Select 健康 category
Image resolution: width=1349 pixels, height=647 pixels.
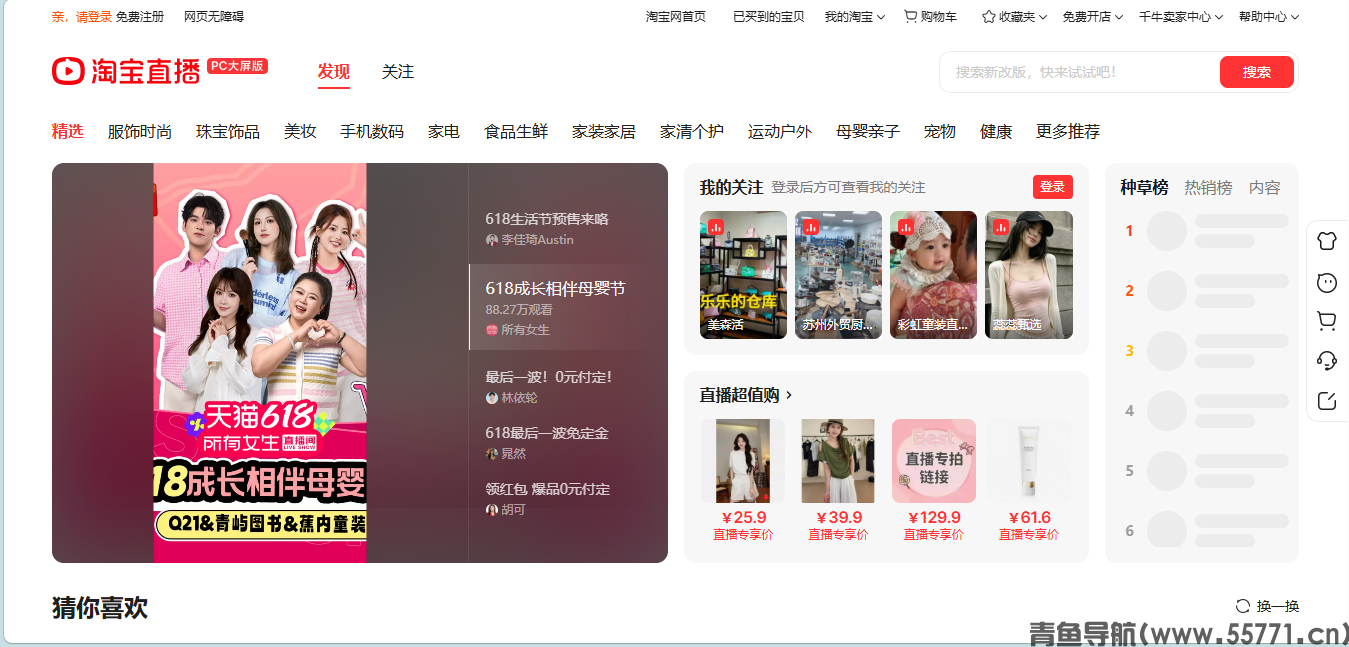point(996,132)
